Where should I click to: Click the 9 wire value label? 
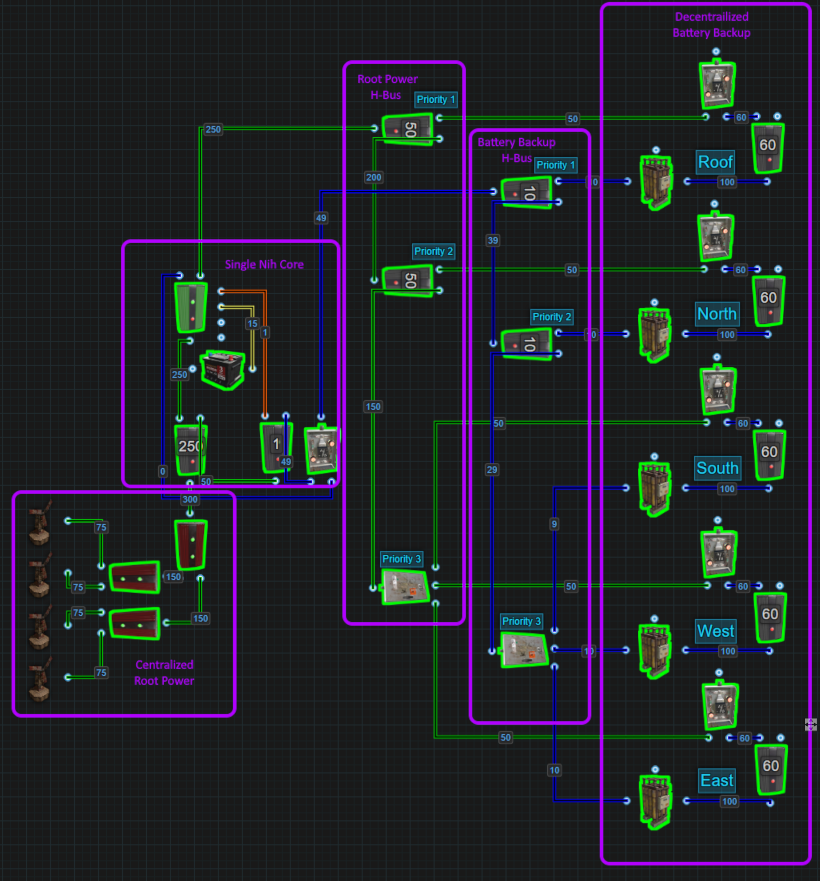coord(554,524)
